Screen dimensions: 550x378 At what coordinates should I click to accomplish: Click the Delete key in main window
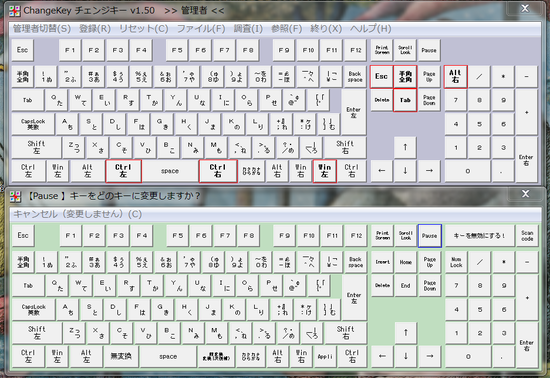pos(382,100)
